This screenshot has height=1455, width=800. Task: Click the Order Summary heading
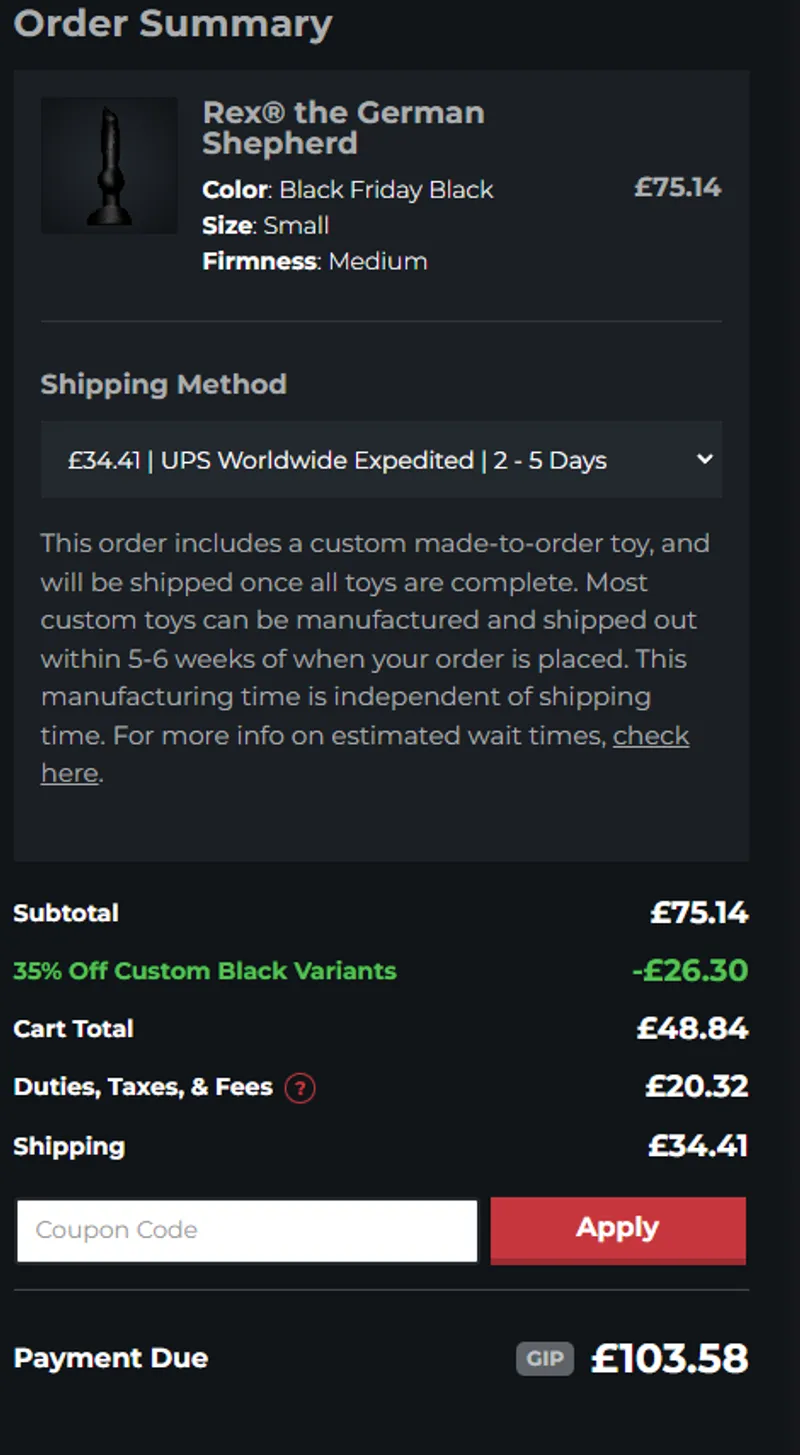coord(173,24)
